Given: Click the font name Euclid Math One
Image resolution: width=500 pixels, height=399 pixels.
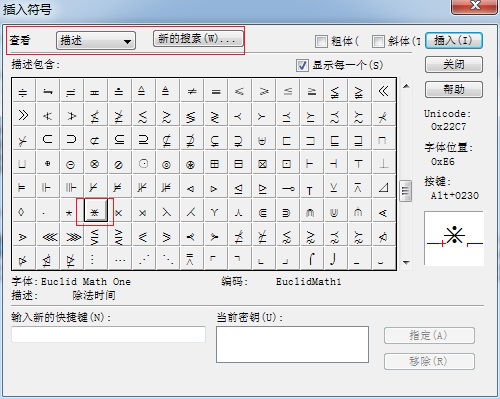Looking at the screenshot, I should [x=86, y=282].
